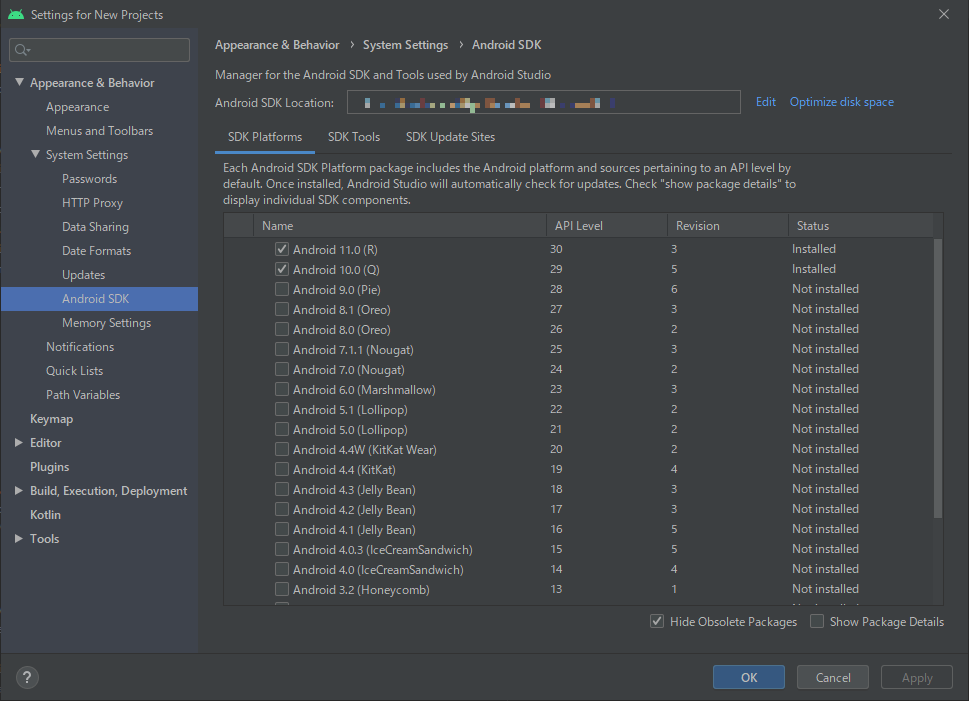Confirm settings with OK button
Image resolution: width=969 pixels, height=701 pixels.
749,678
